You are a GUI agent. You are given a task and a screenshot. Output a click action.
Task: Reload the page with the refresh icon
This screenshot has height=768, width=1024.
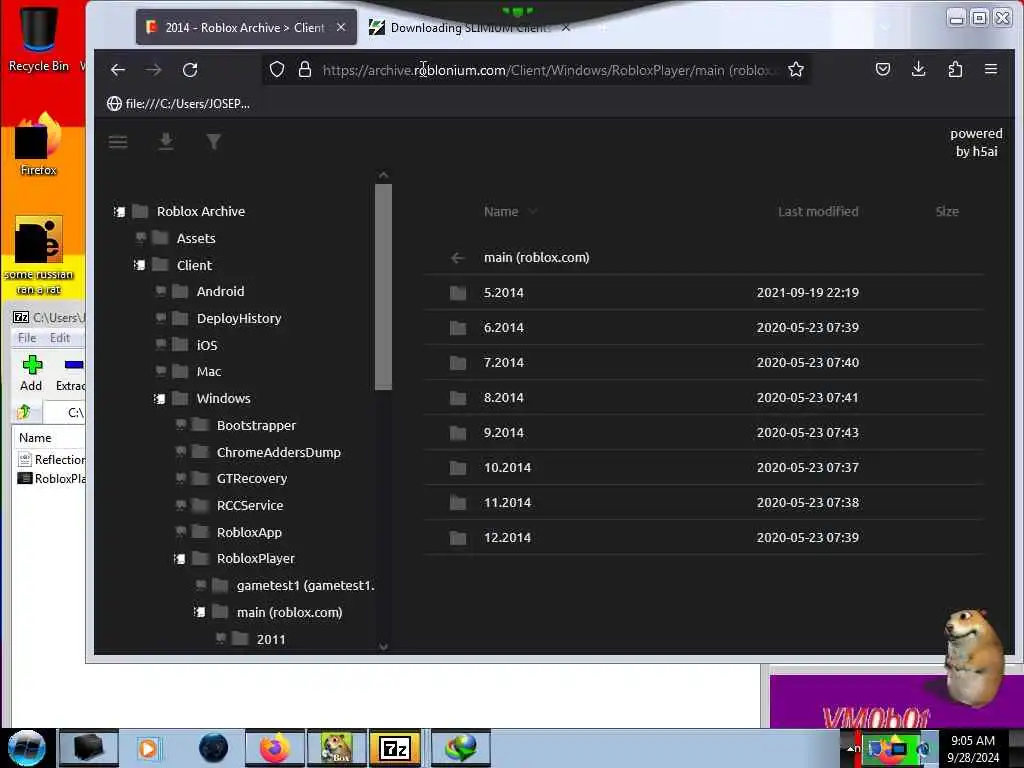(x=190, y=70)
